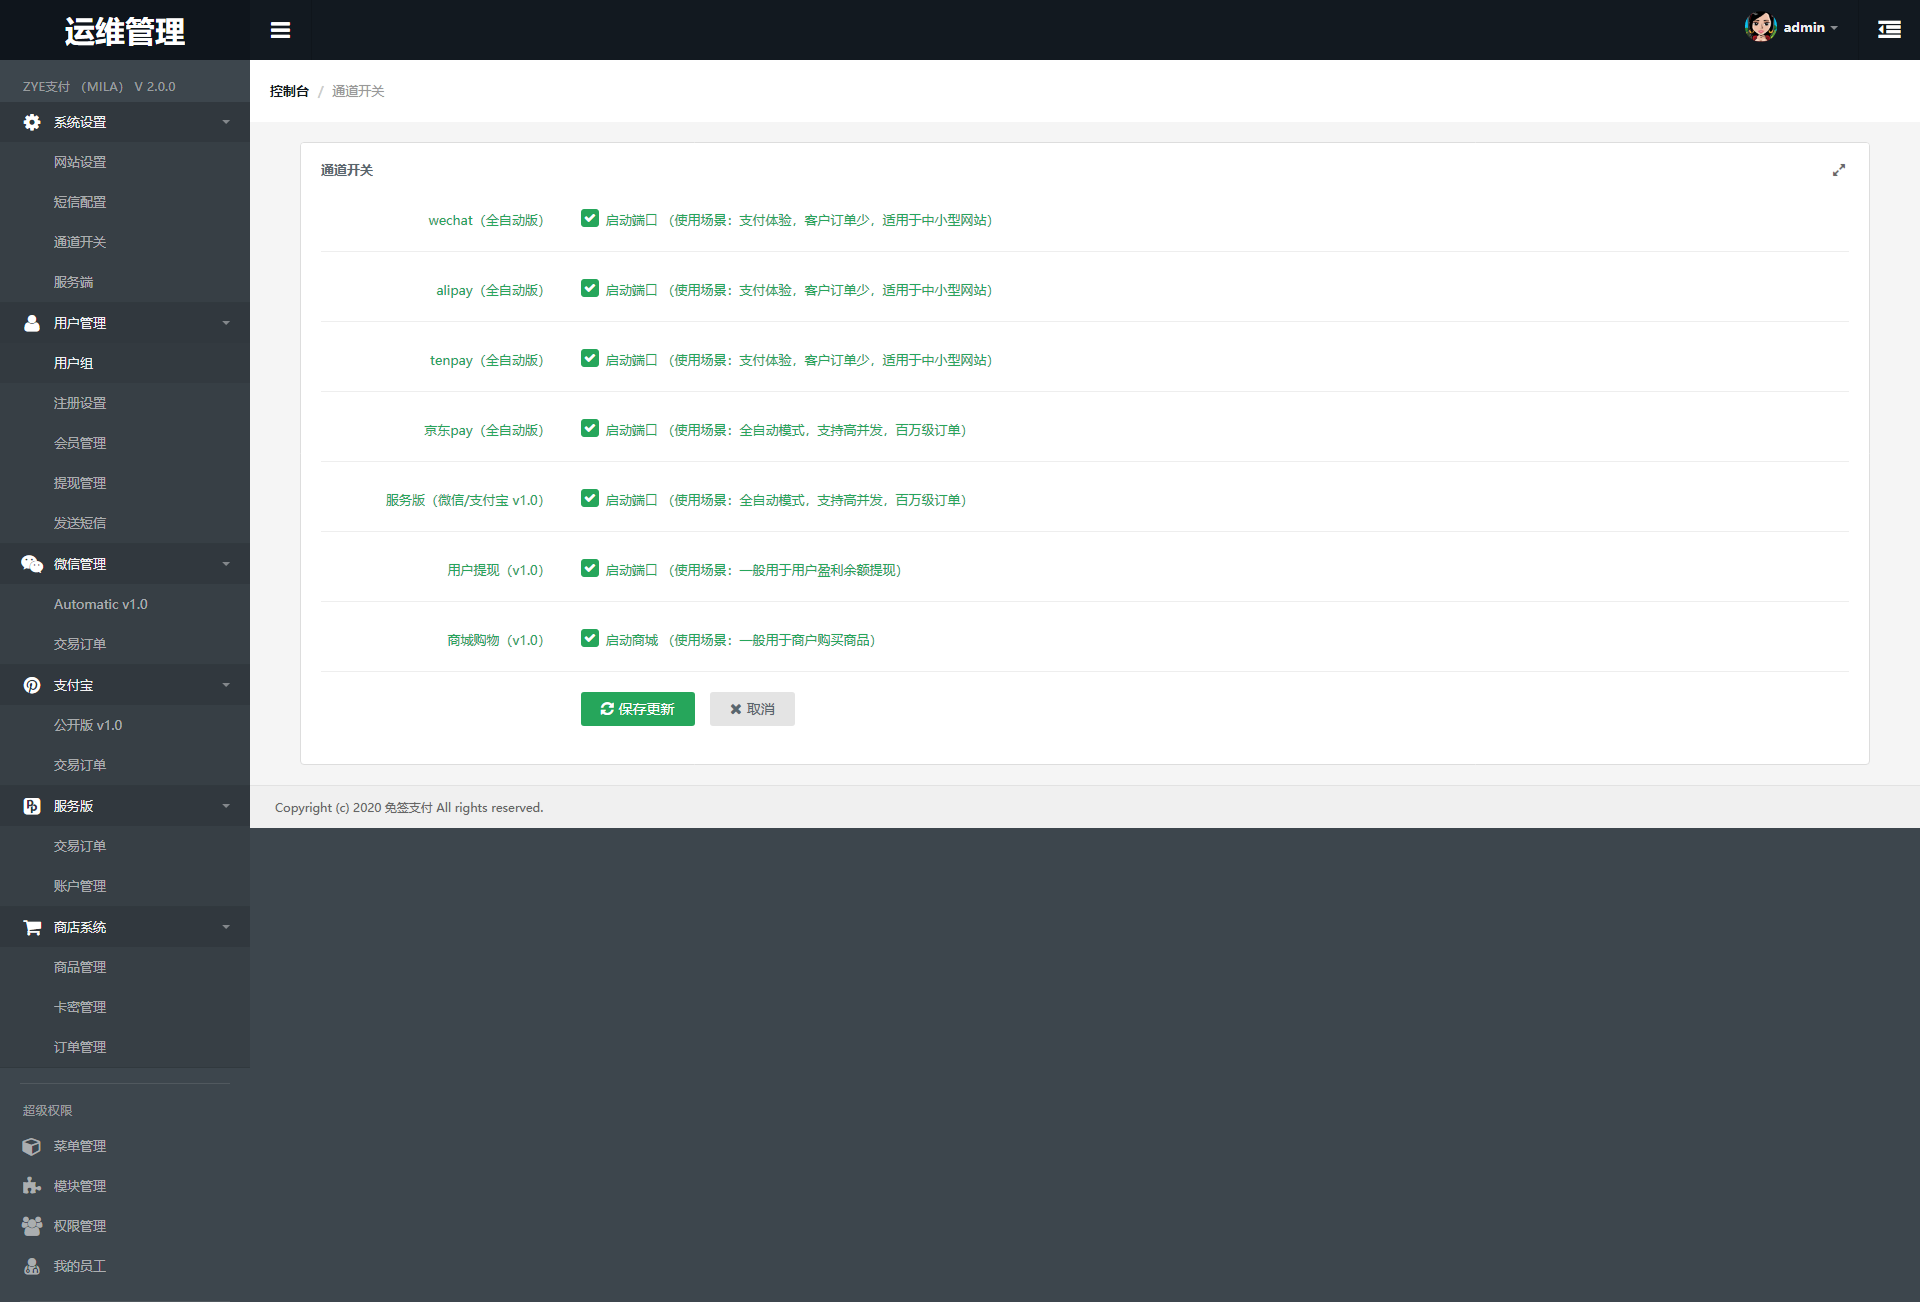
Task: Click the hamburger menu icon in header
Action: [280, 30]
